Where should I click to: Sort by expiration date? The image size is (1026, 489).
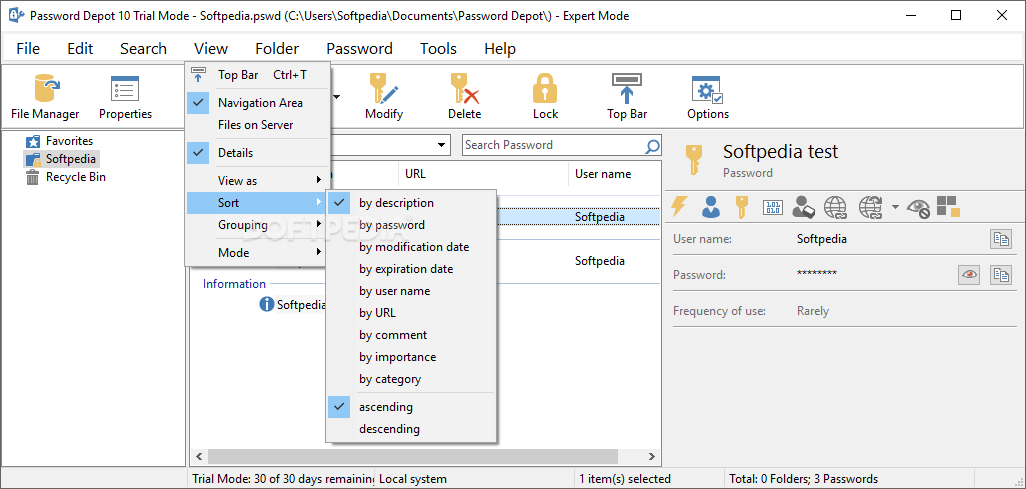[411, 269]
